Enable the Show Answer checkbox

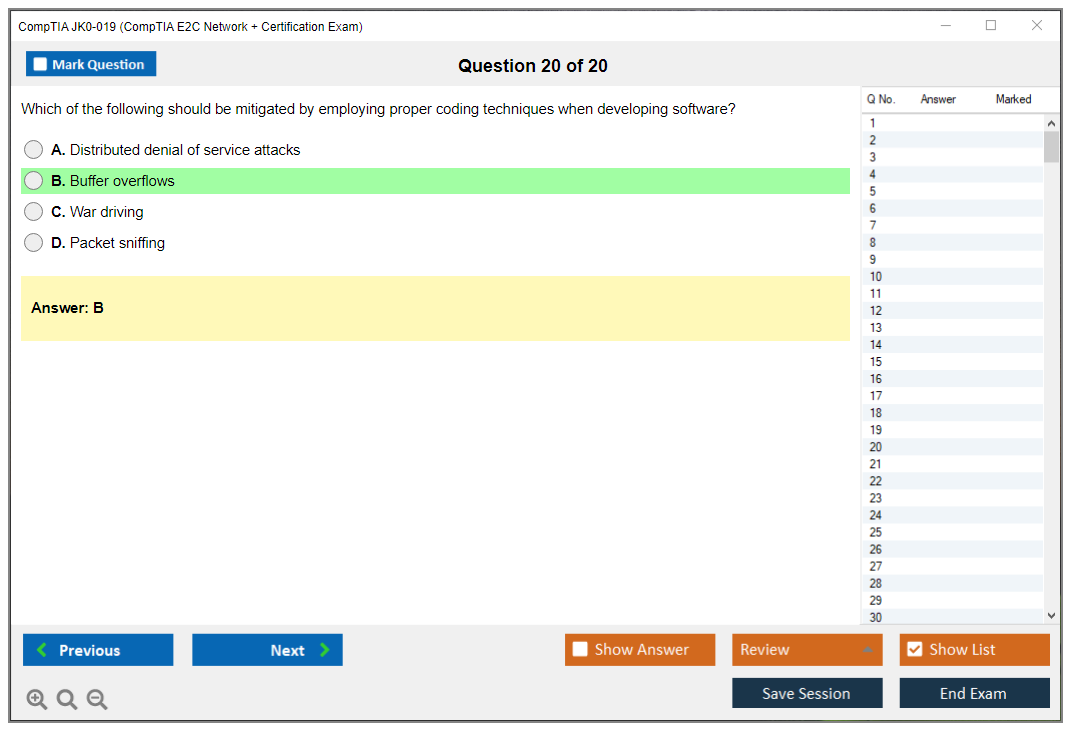pyautogui.click(x=580, y=650)
